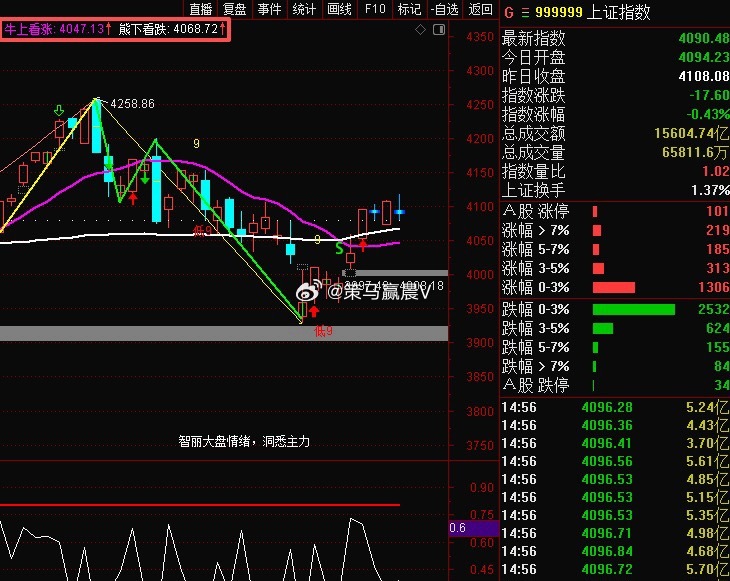Select tick row 14:56 4096.28

click(x=615, y=408)
